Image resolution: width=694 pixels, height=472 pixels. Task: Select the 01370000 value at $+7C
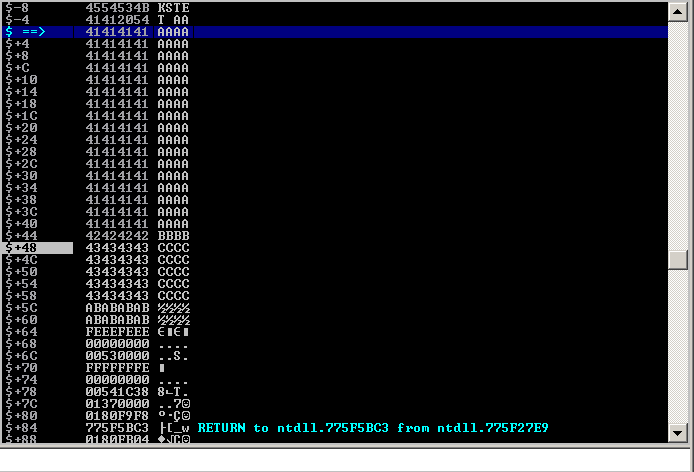pyautogui.click(x=117, y=403)
